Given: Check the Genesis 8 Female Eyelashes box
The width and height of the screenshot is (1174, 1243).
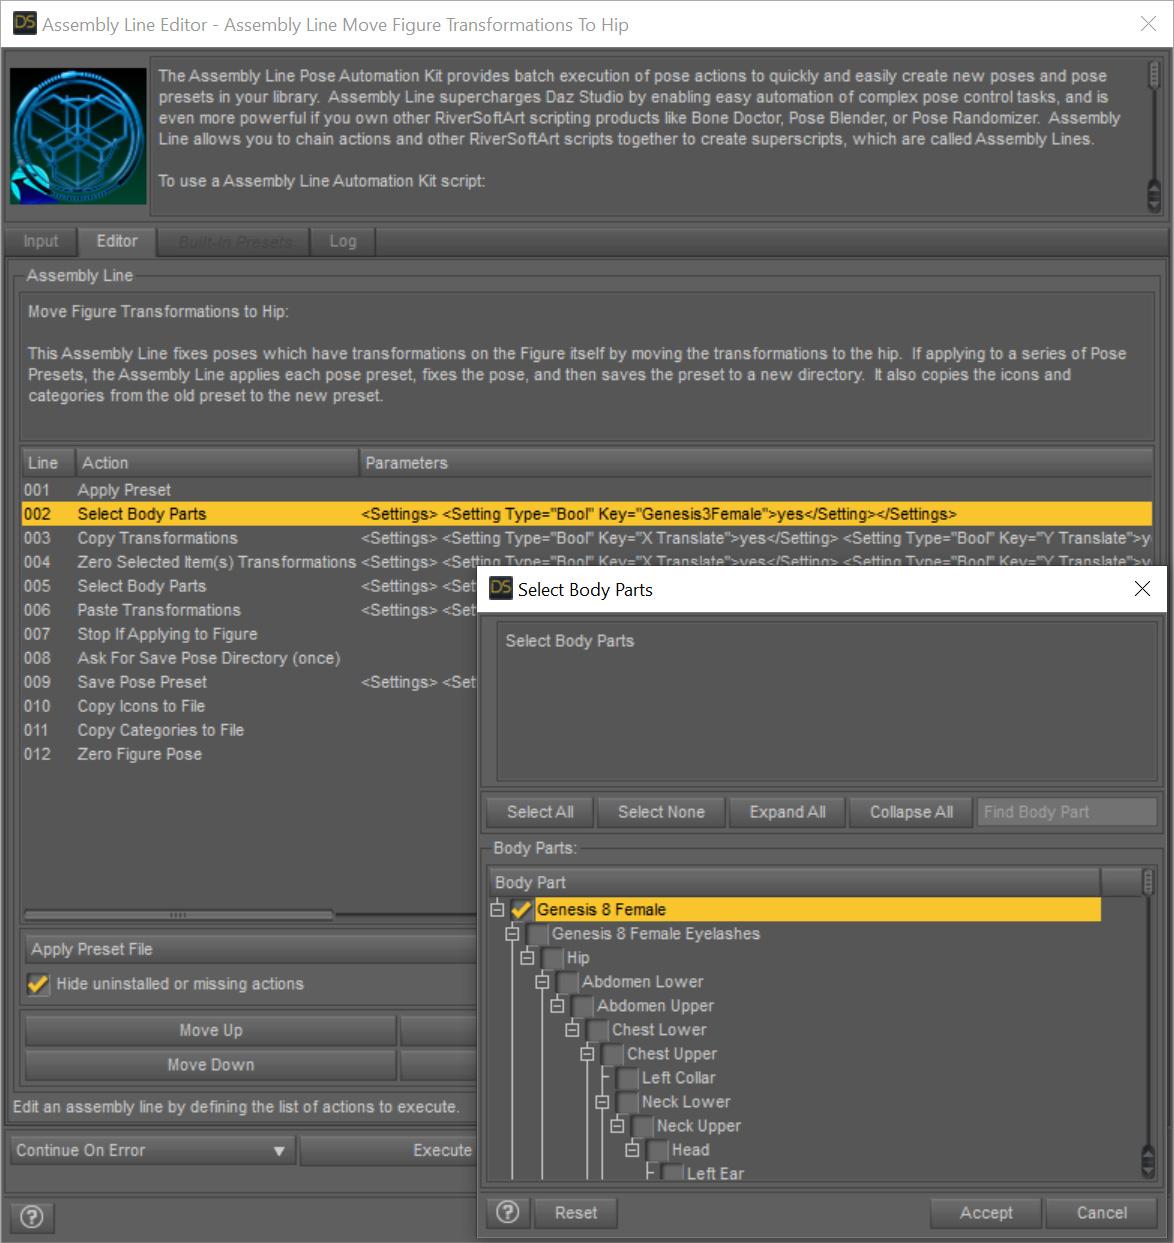Looking at the screenshot, I should 538,934.
